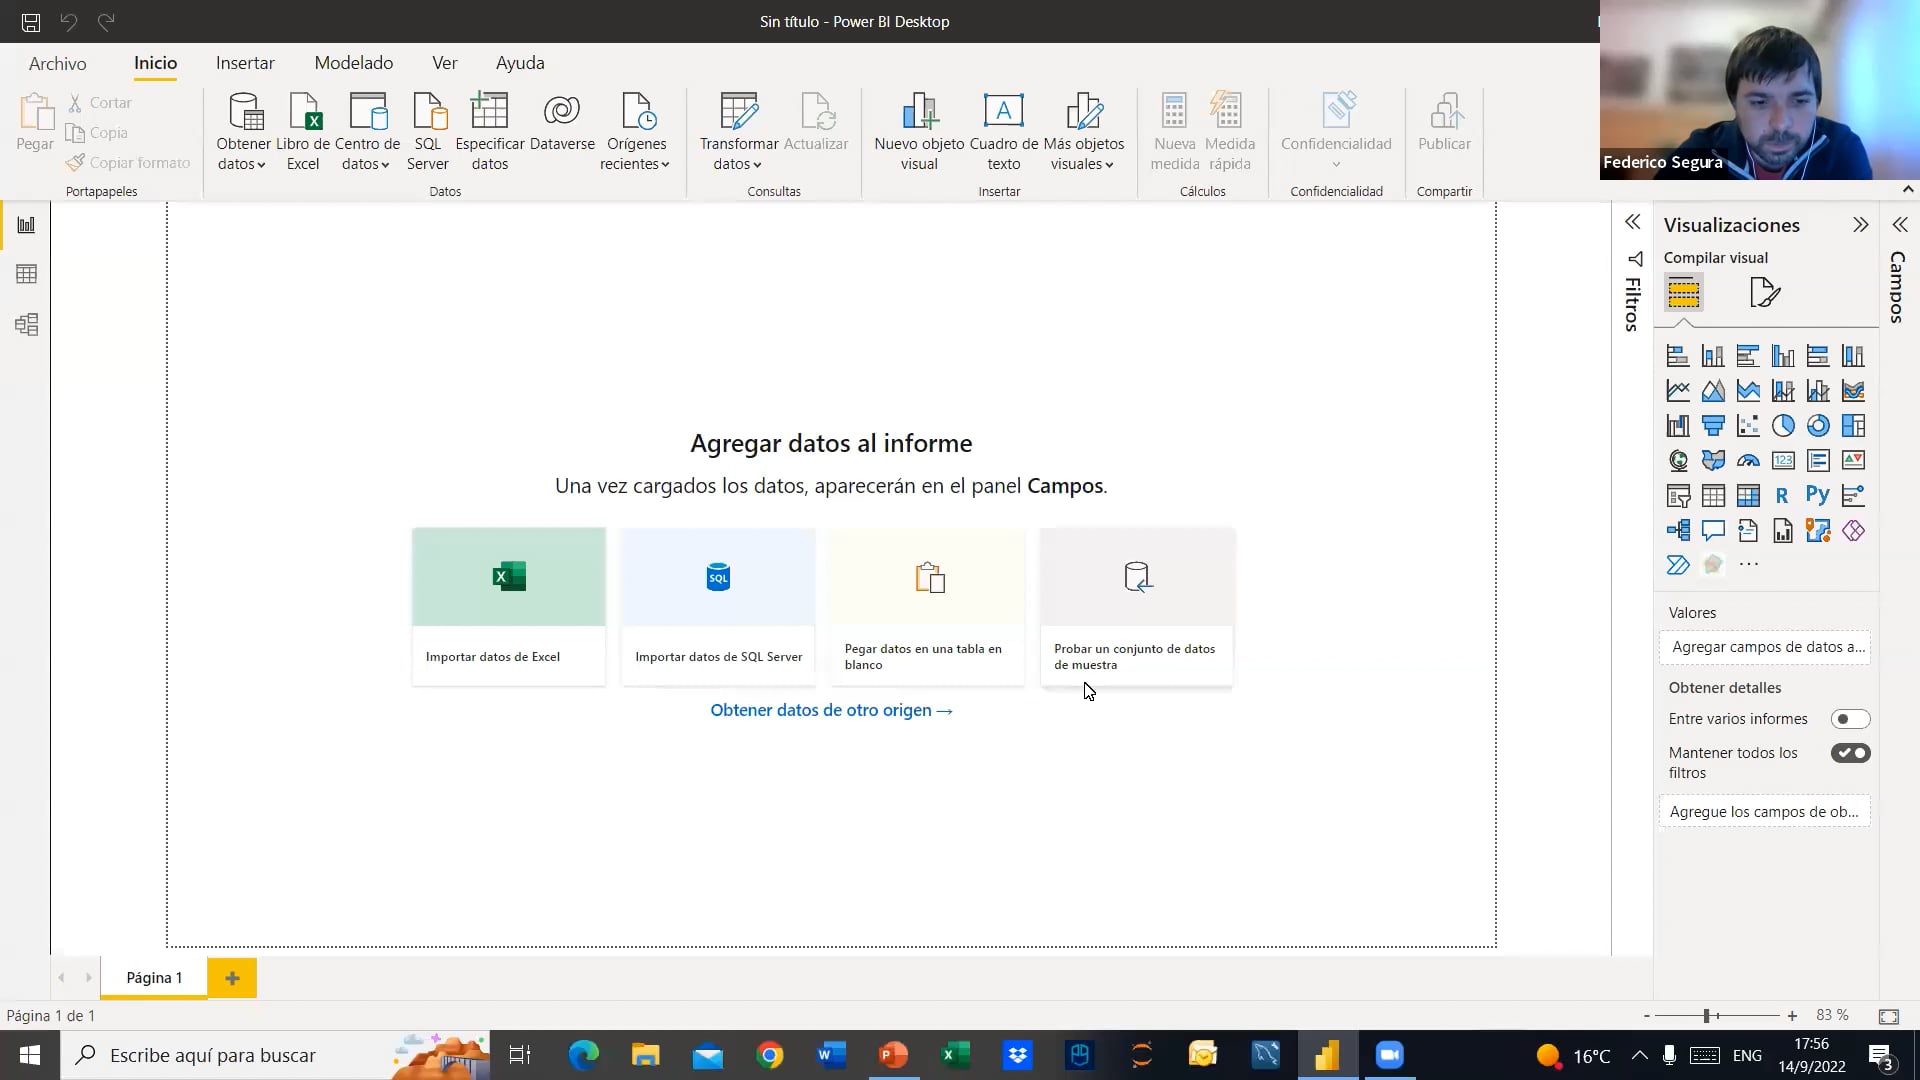1920x1080 pixels.
Task: Collapse the Visualizaciones pane with double chevron
Action: tap(1862, 224)
